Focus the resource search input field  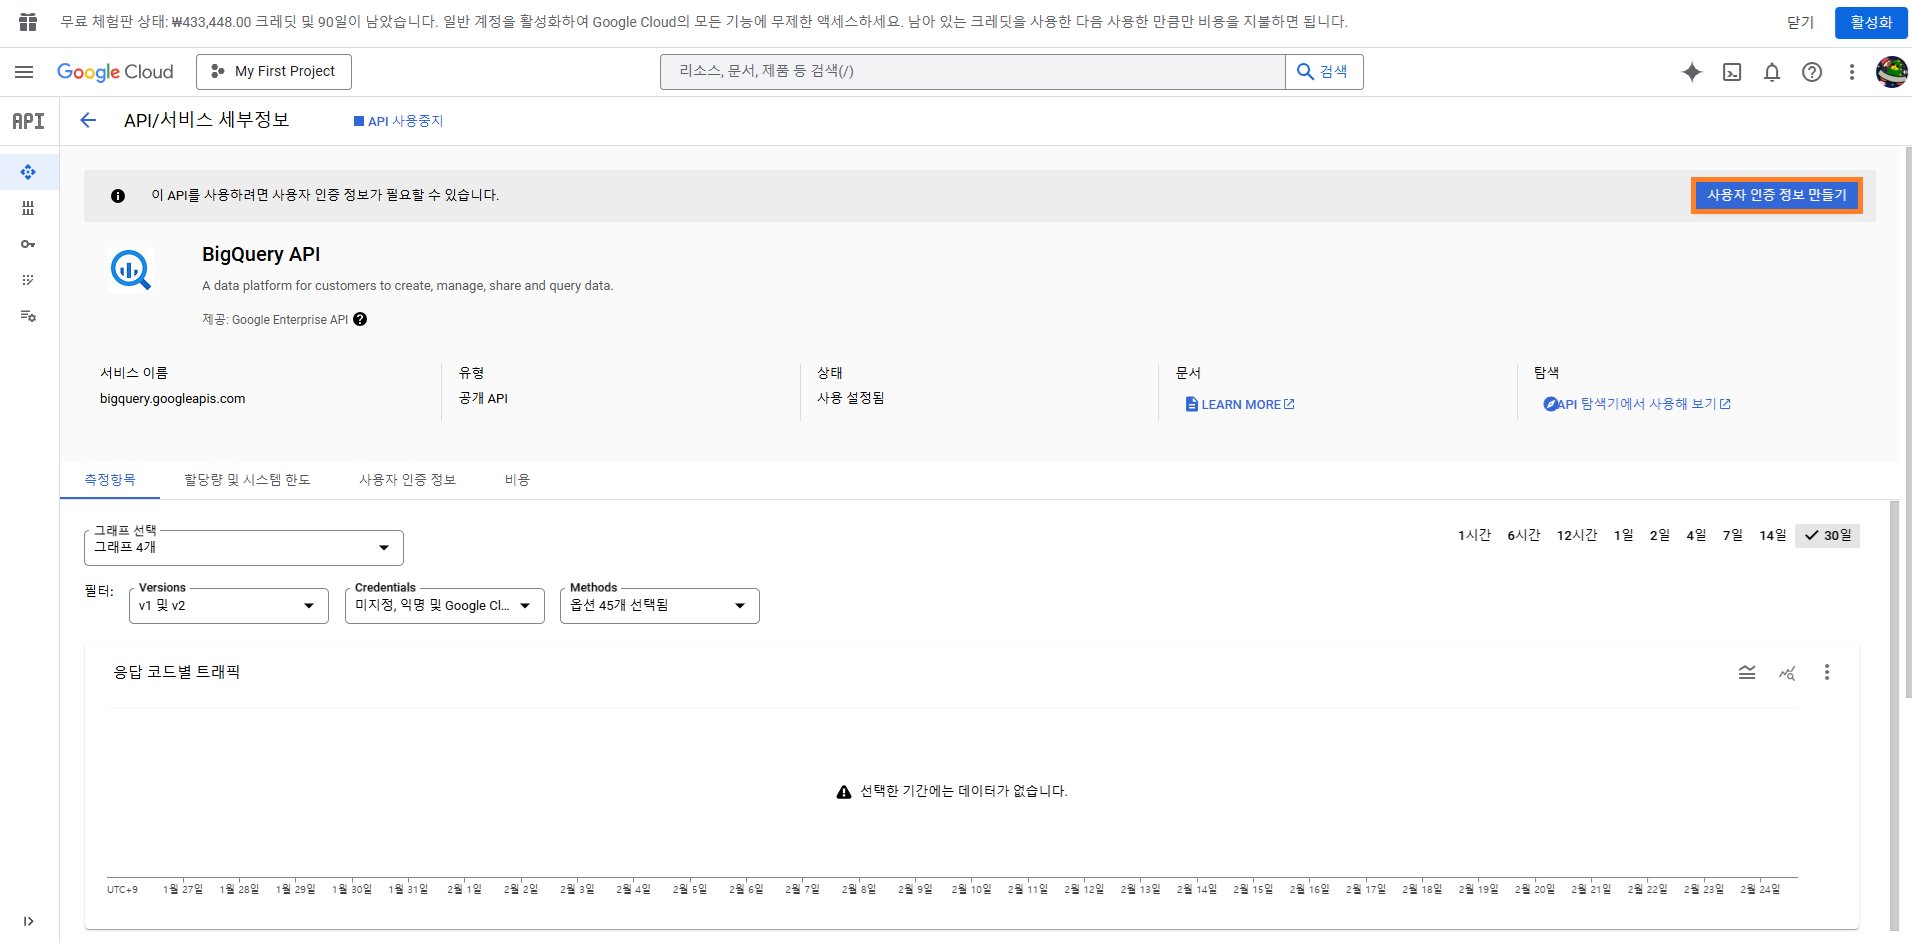click(x=973, y=72)
